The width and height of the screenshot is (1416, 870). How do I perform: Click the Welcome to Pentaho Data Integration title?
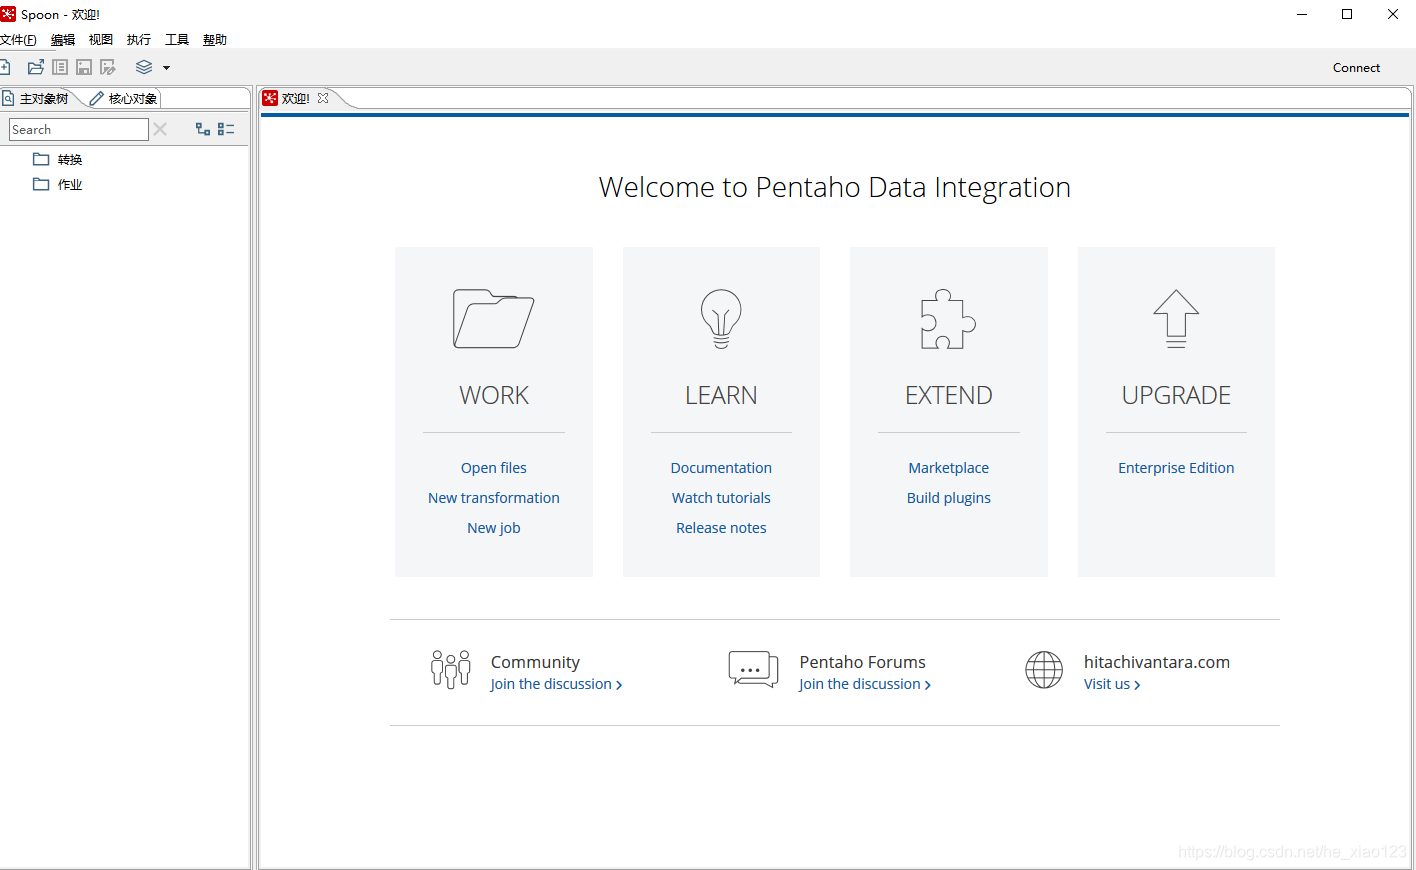pos(835,188)
